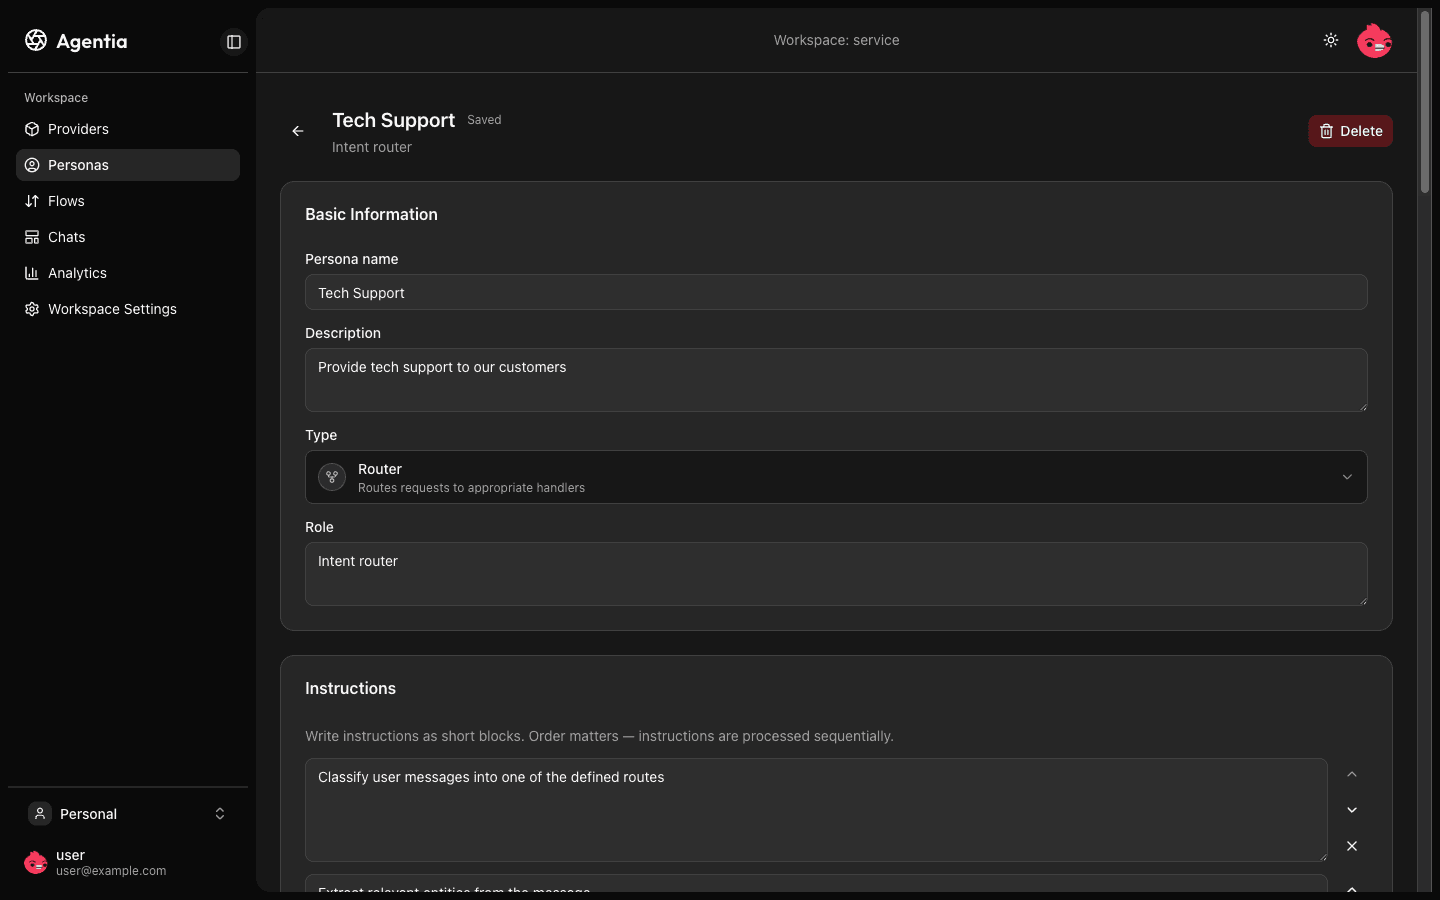Click the Analytics bar chart icon
1440x900 pixels.
(x=32, y=273)
